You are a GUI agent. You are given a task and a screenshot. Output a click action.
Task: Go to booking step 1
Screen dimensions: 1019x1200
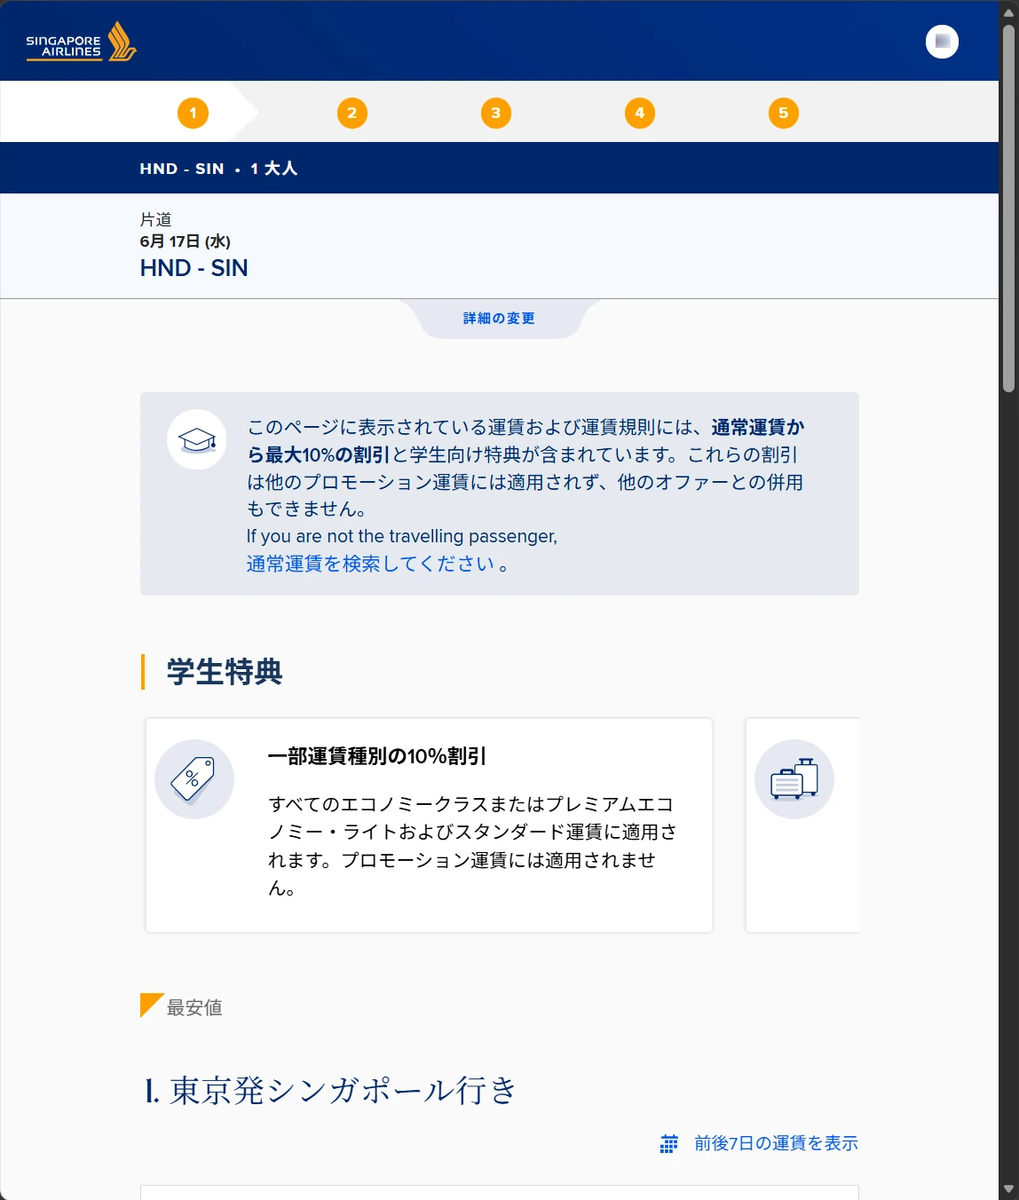[x=193, y=113]
